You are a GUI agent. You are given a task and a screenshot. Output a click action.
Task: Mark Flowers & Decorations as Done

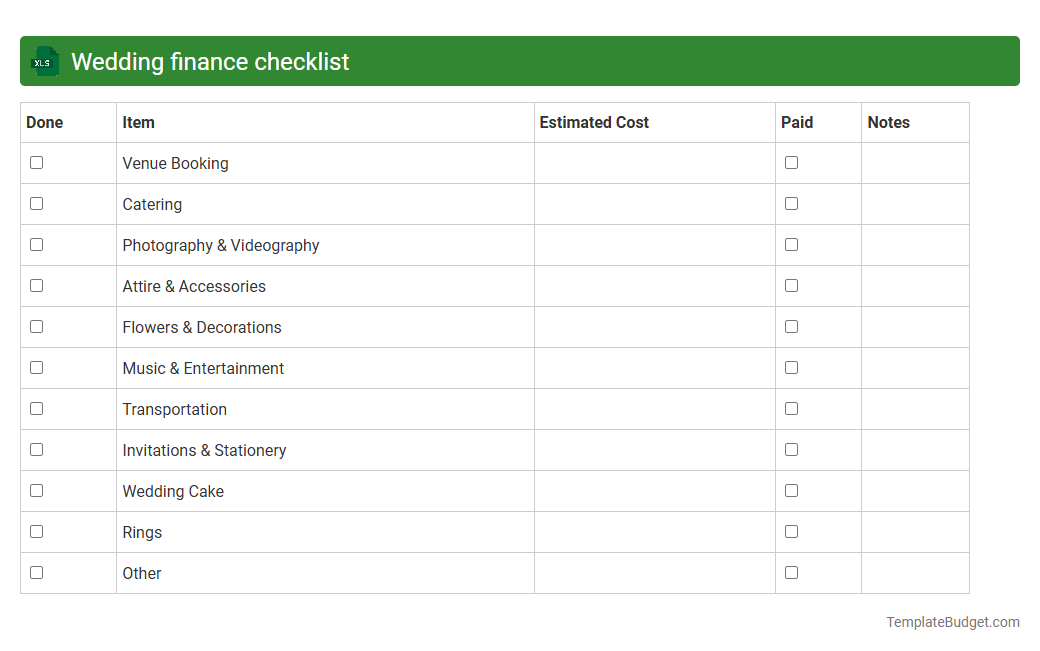coord(36,326)
